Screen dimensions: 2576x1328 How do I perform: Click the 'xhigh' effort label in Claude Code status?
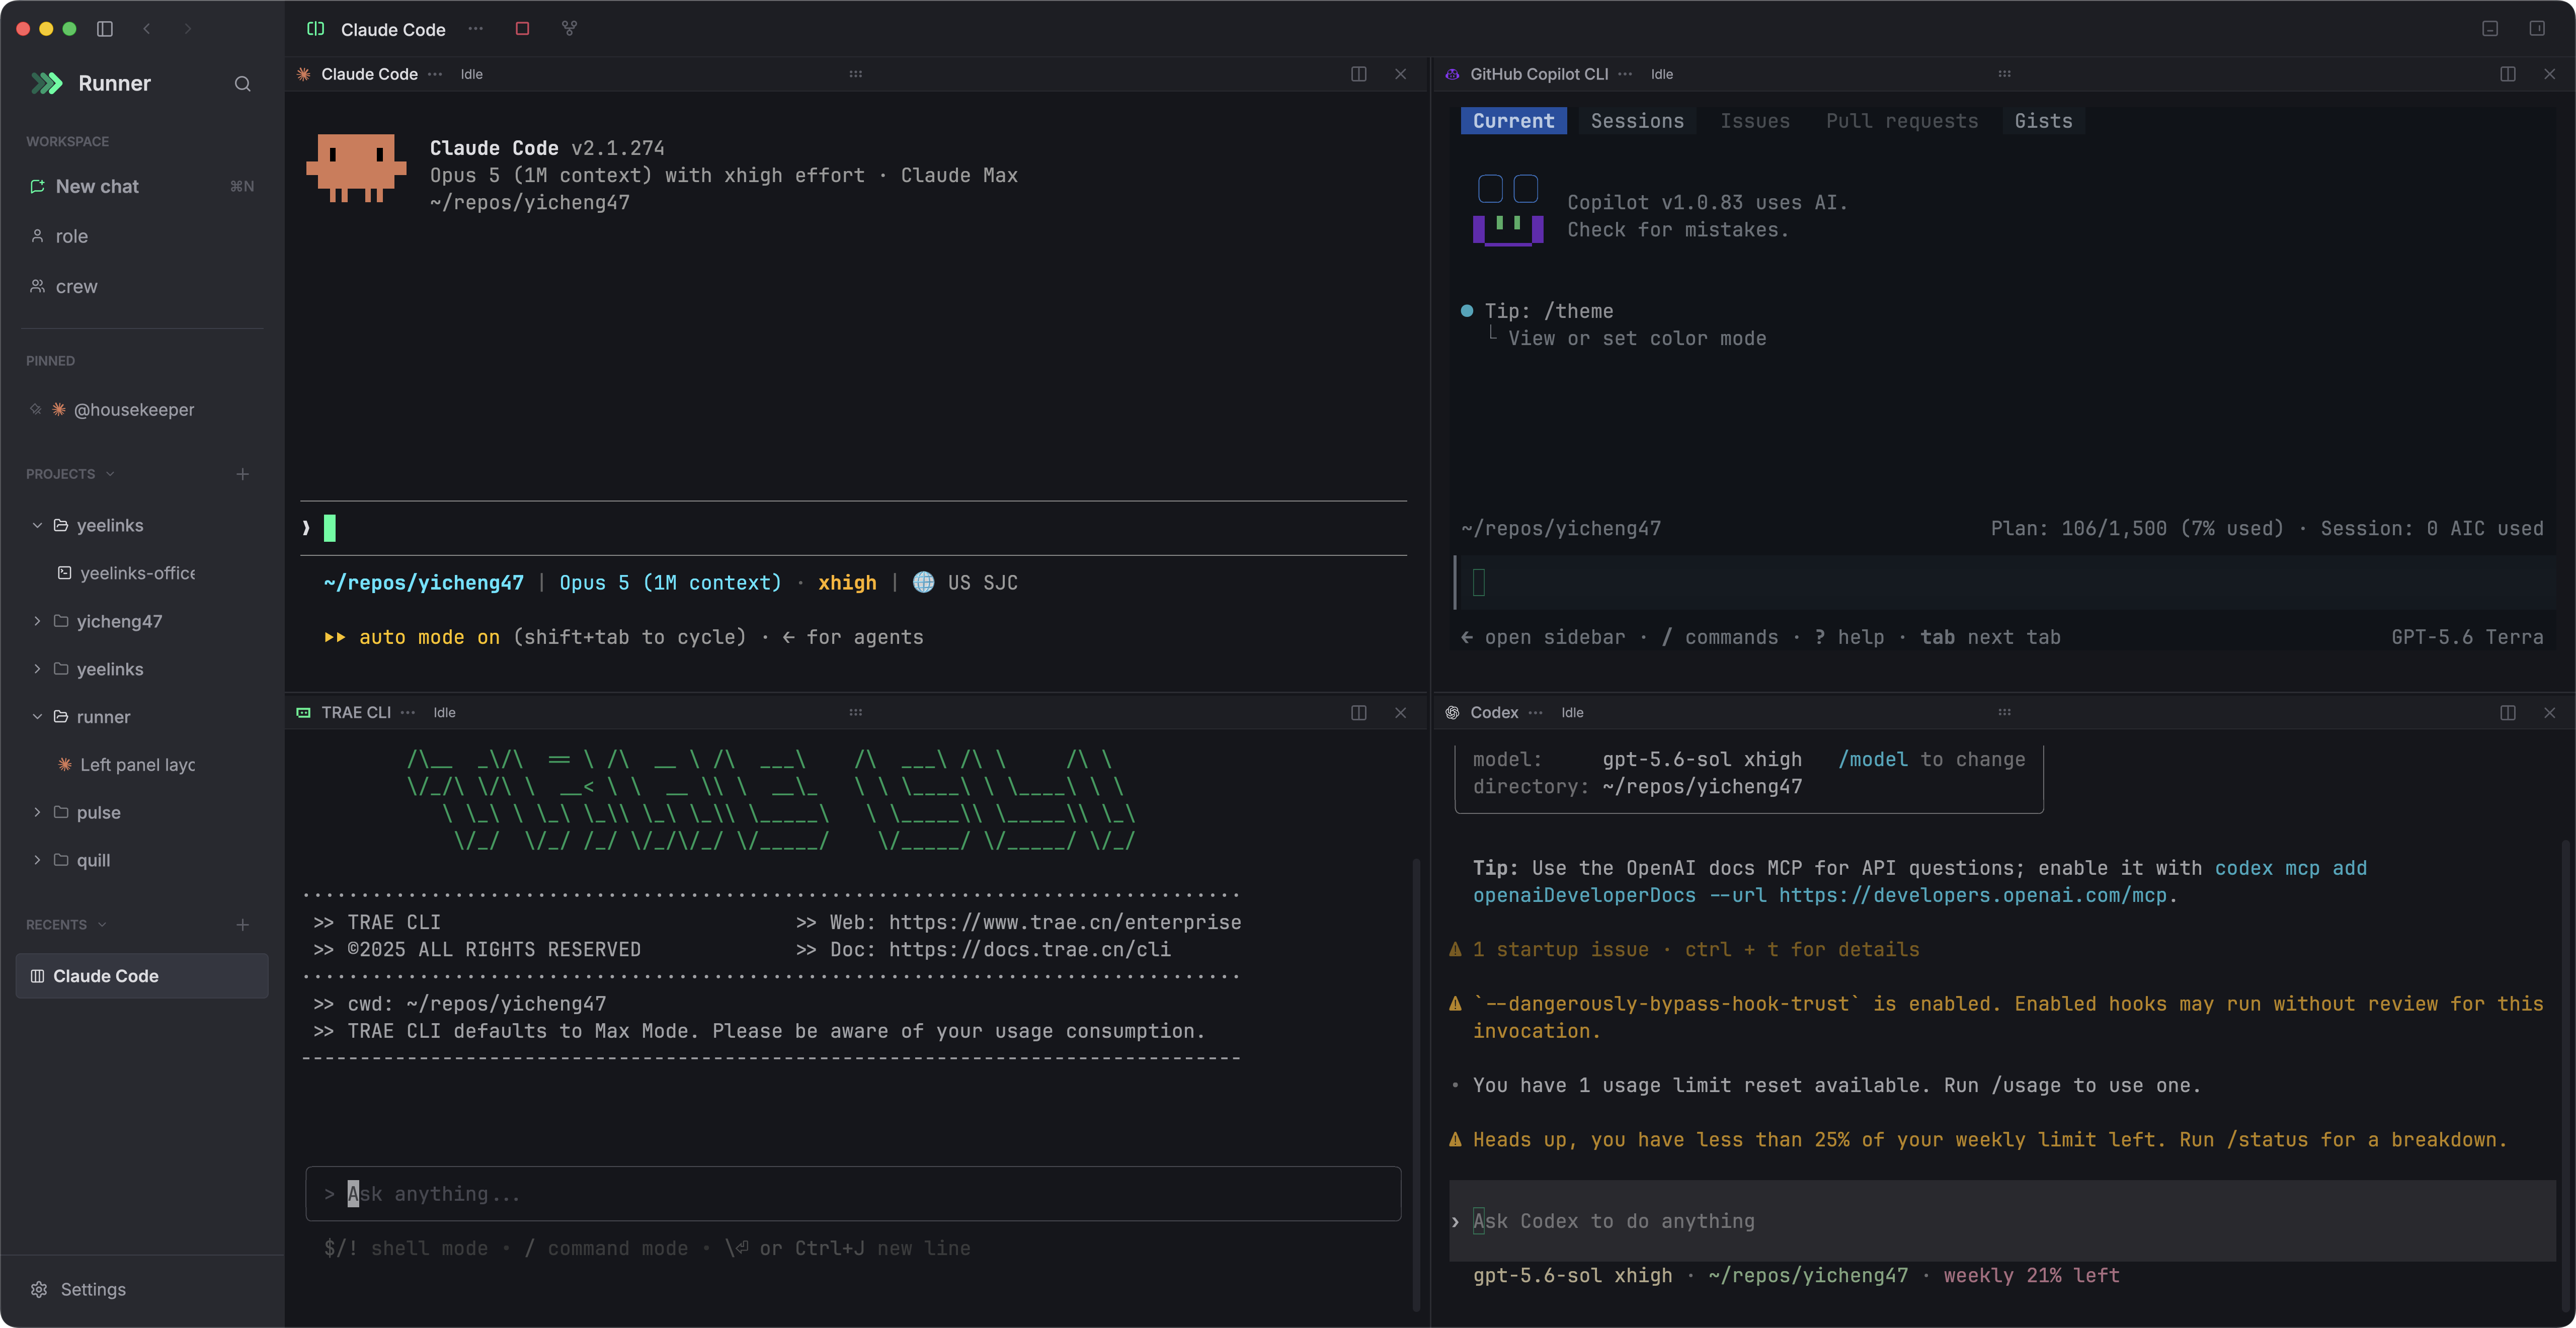(x=847, y=583)
